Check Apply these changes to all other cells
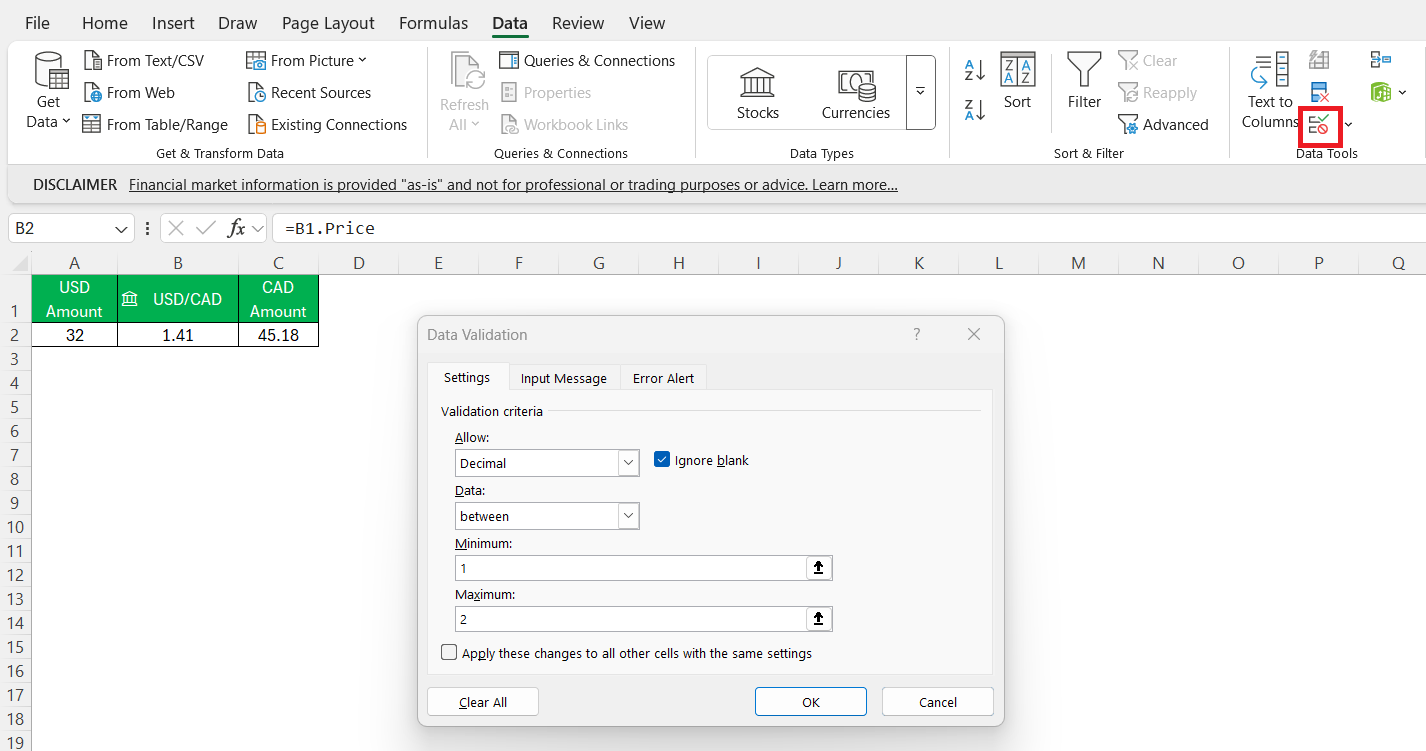The height and width of the screenshot is (751, 1426). point(449,653)
